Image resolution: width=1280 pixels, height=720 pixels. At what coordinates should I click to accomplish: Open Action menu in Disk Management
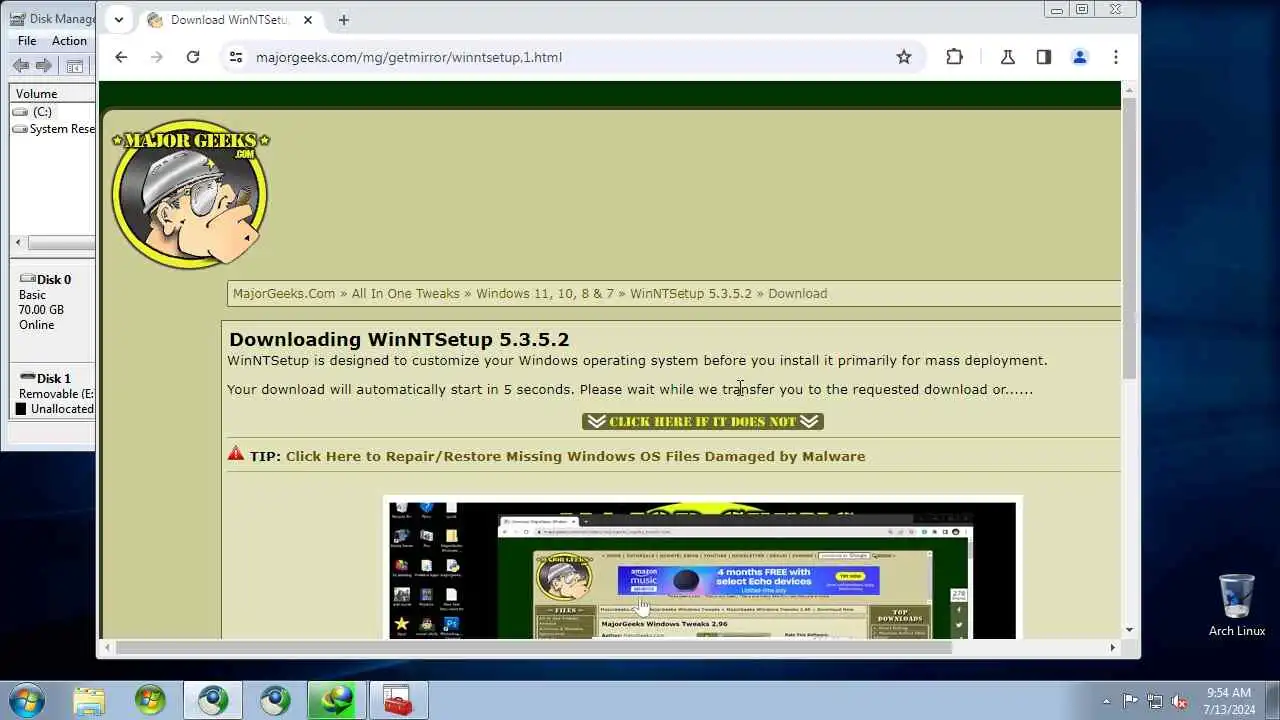[69, 41]
